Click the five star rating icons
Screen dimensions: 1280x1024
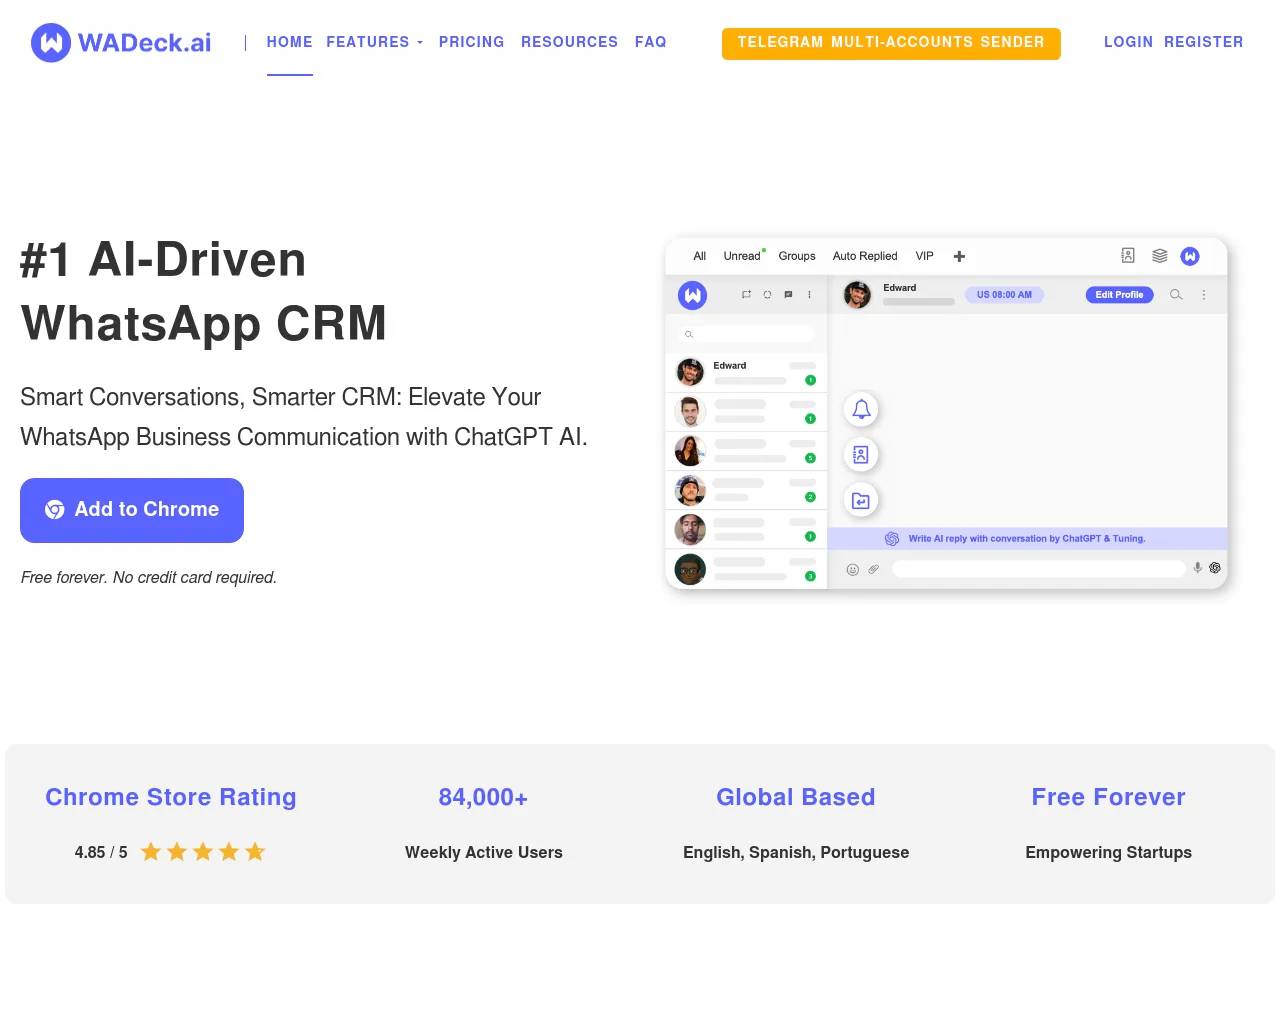(x=203, y=852)
